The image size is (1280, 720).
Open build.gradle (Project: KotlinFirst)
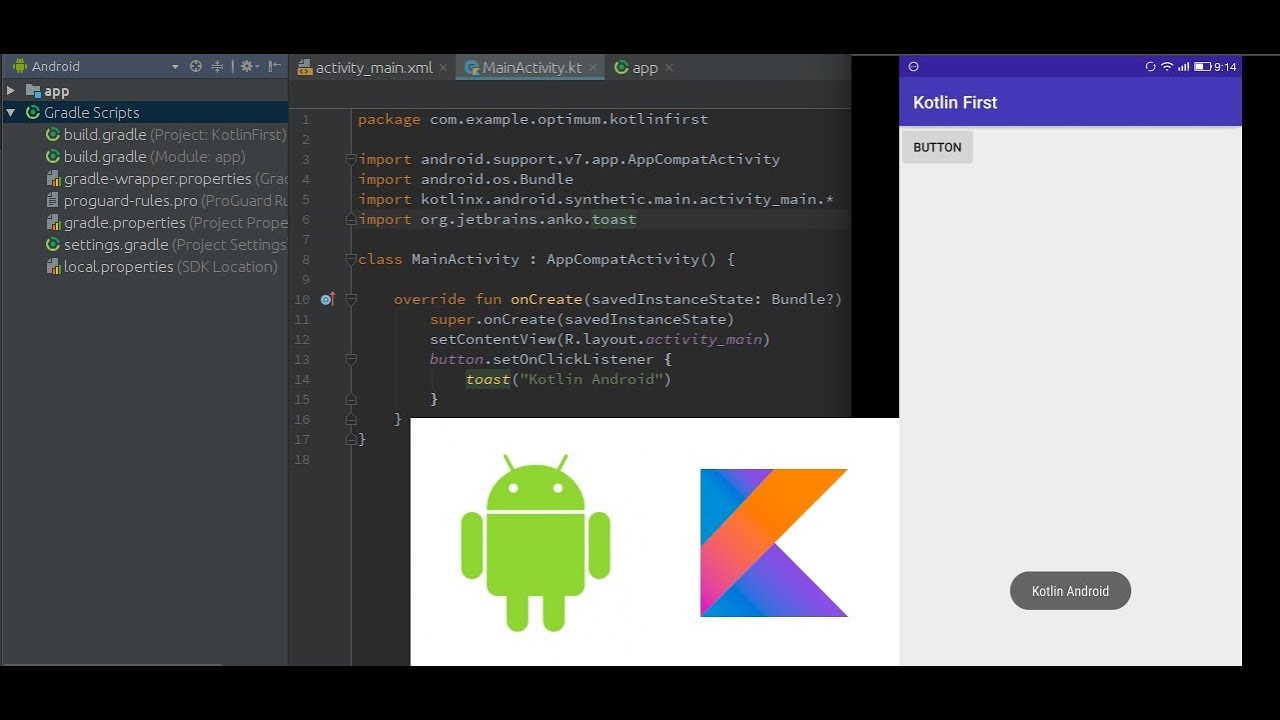(x=166, y=135)
